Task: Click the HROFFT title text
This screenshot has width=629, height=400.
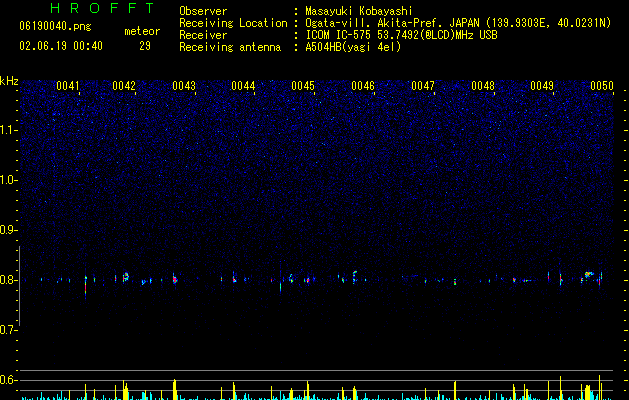Action: point(102,8)
